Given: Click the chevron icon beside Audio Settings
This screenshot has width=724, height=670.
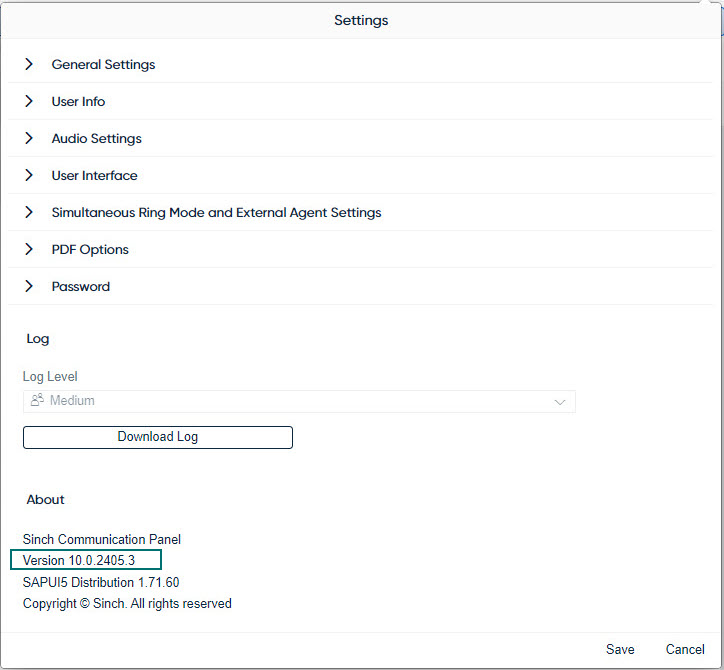Looking at the screenshot, I should tap(29, 138).
